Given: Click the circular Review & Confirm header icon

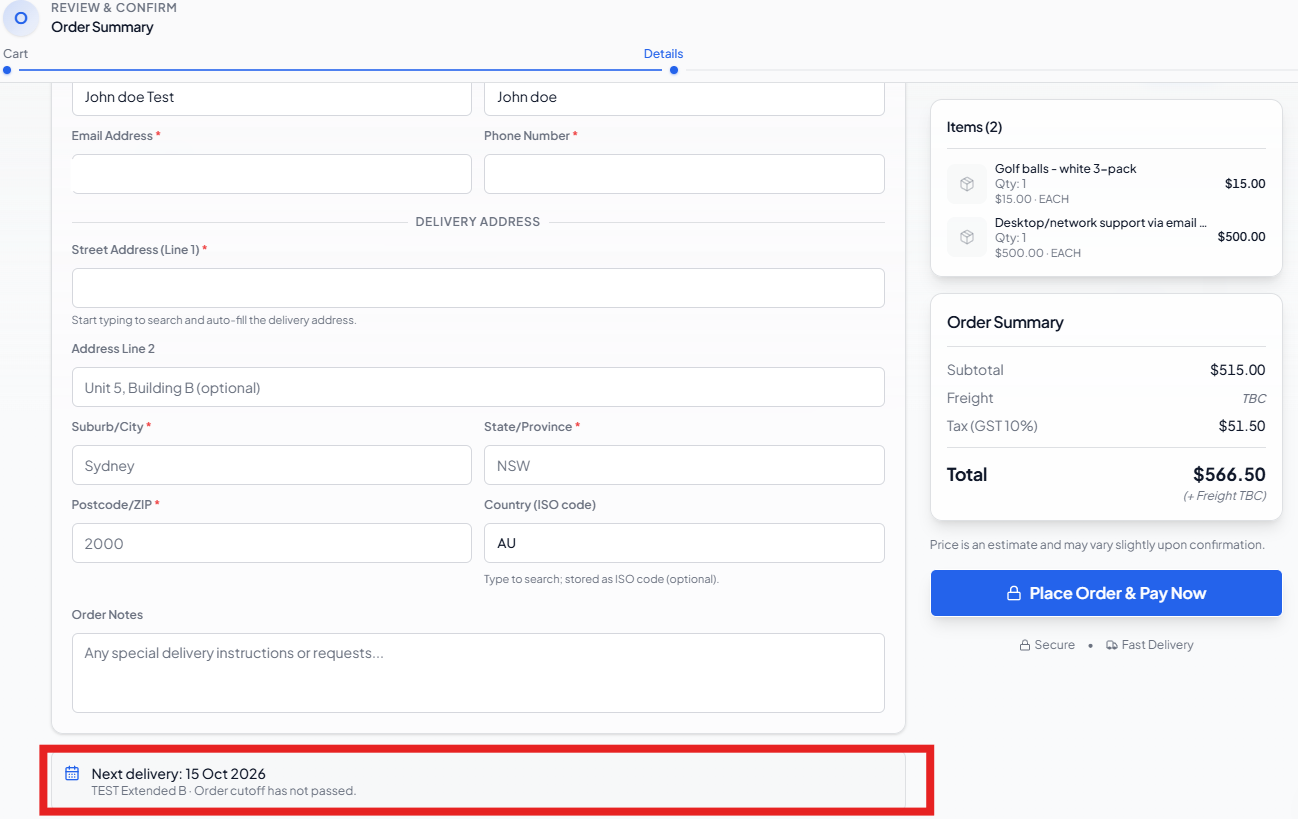Looking at the screenshot, I should point(21,18).
